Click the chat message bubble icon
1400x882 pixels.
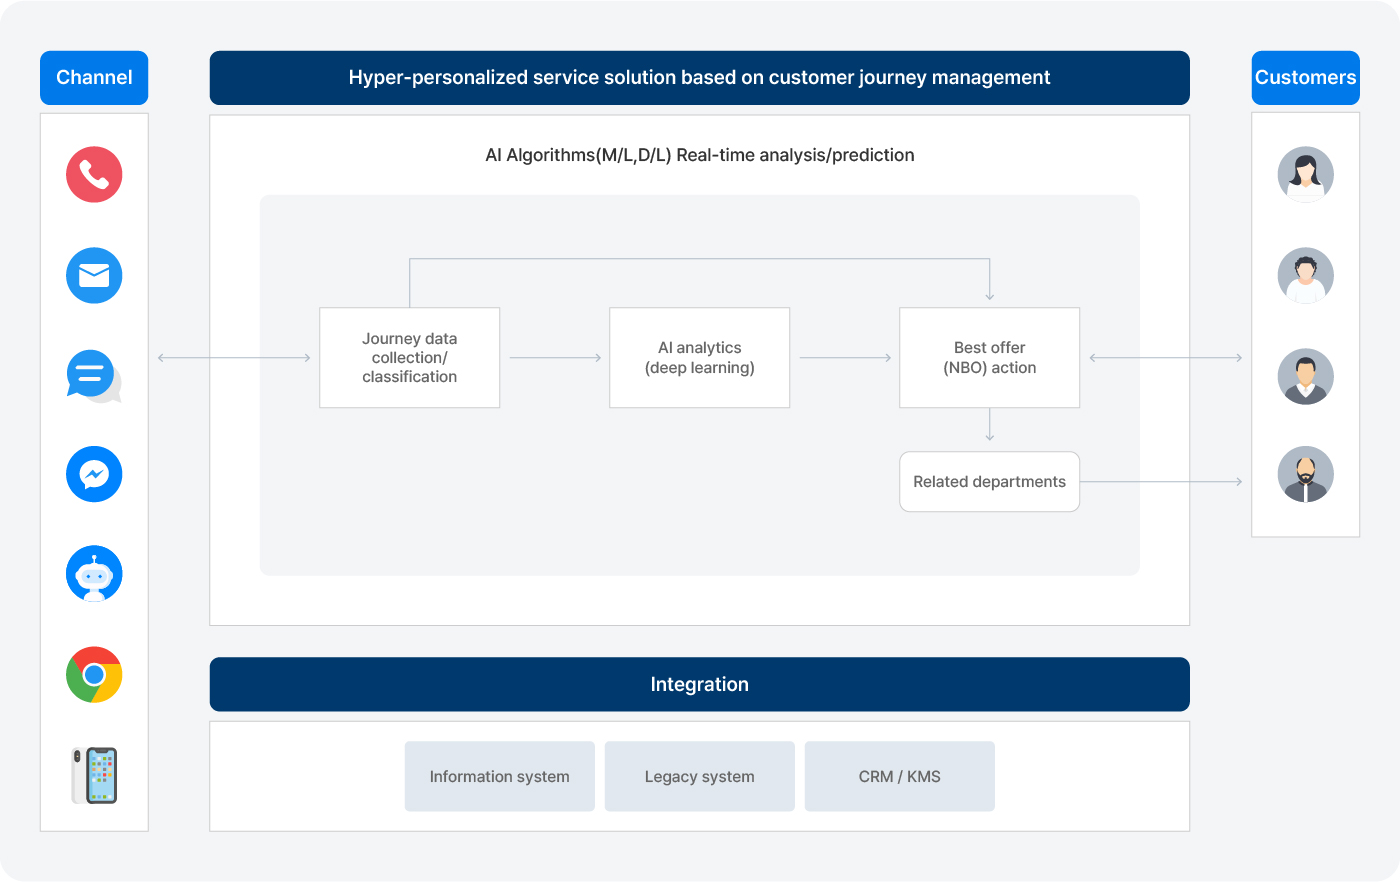pyautogui.click(x=93, y=376)
